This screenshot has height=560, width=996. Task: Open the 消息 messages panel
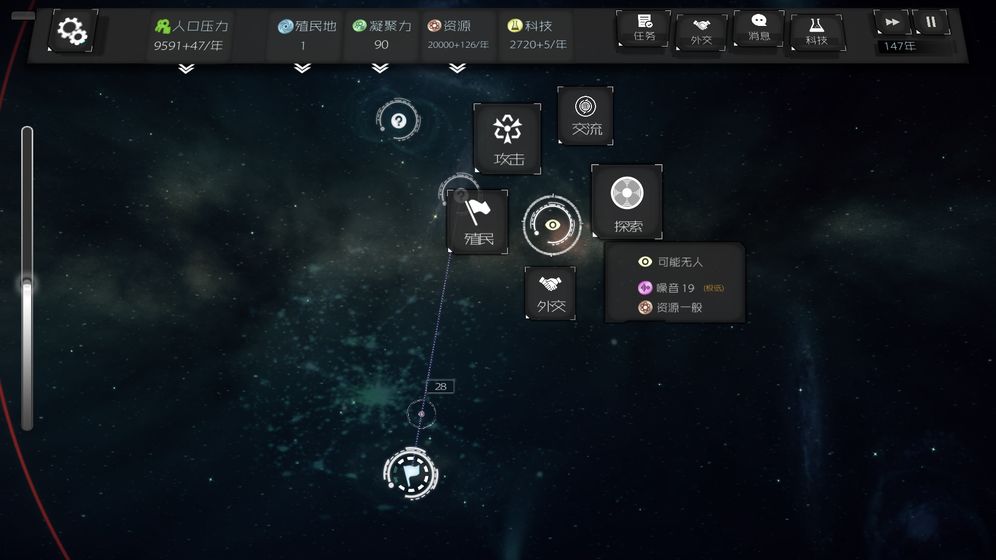759,28
